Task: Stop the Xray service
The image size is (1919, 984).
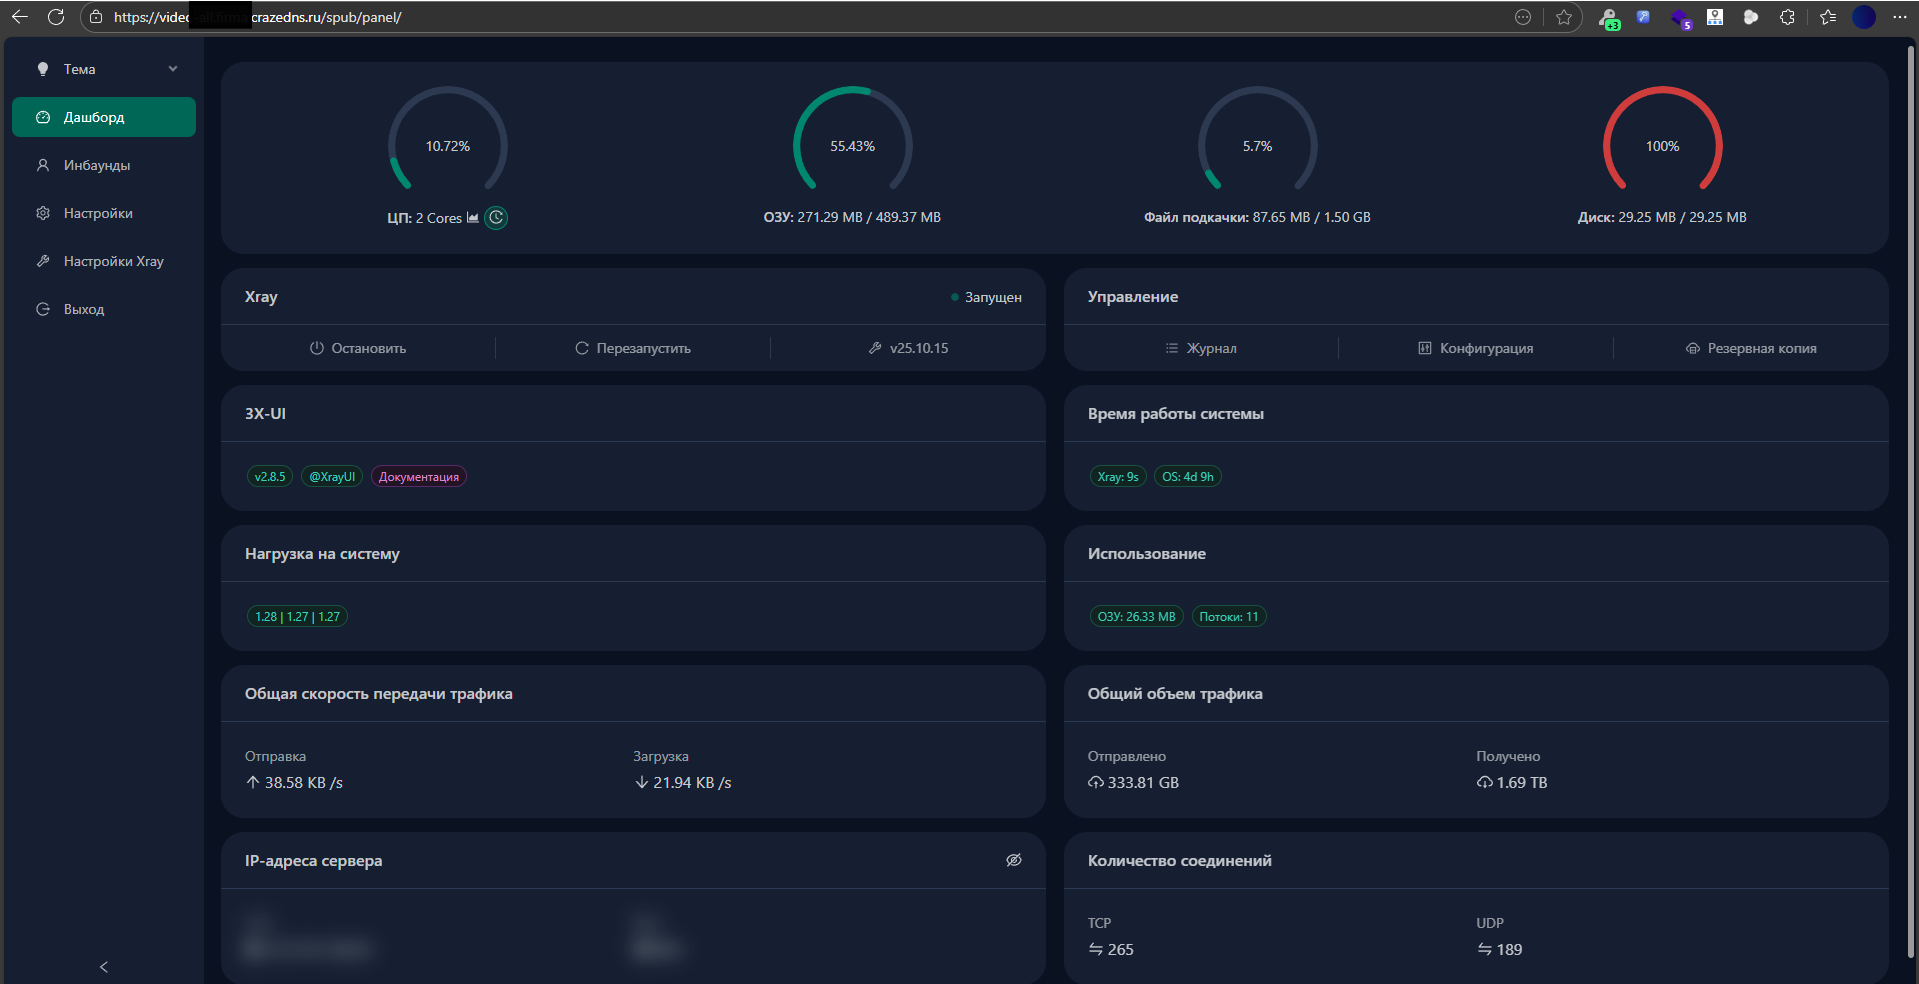Action: point(358,348)
